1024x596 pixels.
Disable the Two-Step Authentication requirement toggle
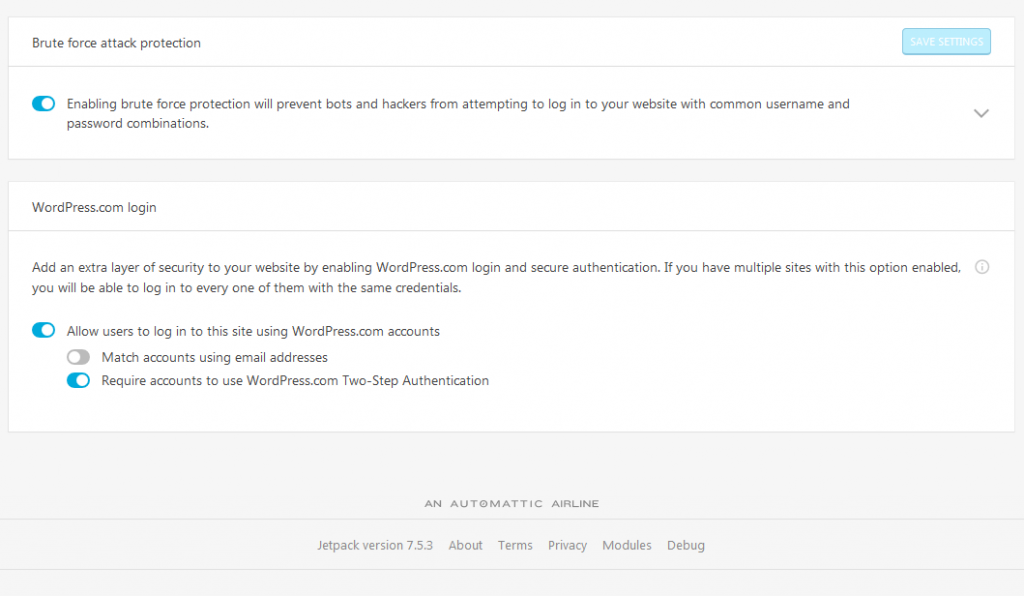pyautogui.click(x=79, y=380)
